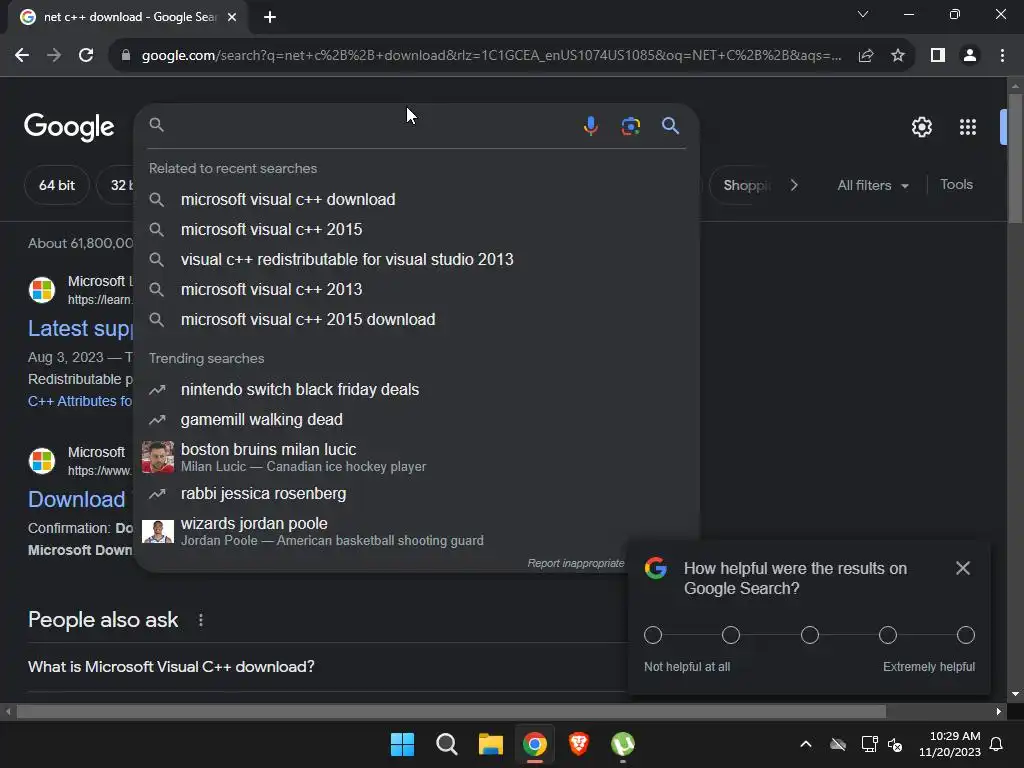Choose suggestion 'microsoft visual c++ download'

click(417, 200)
